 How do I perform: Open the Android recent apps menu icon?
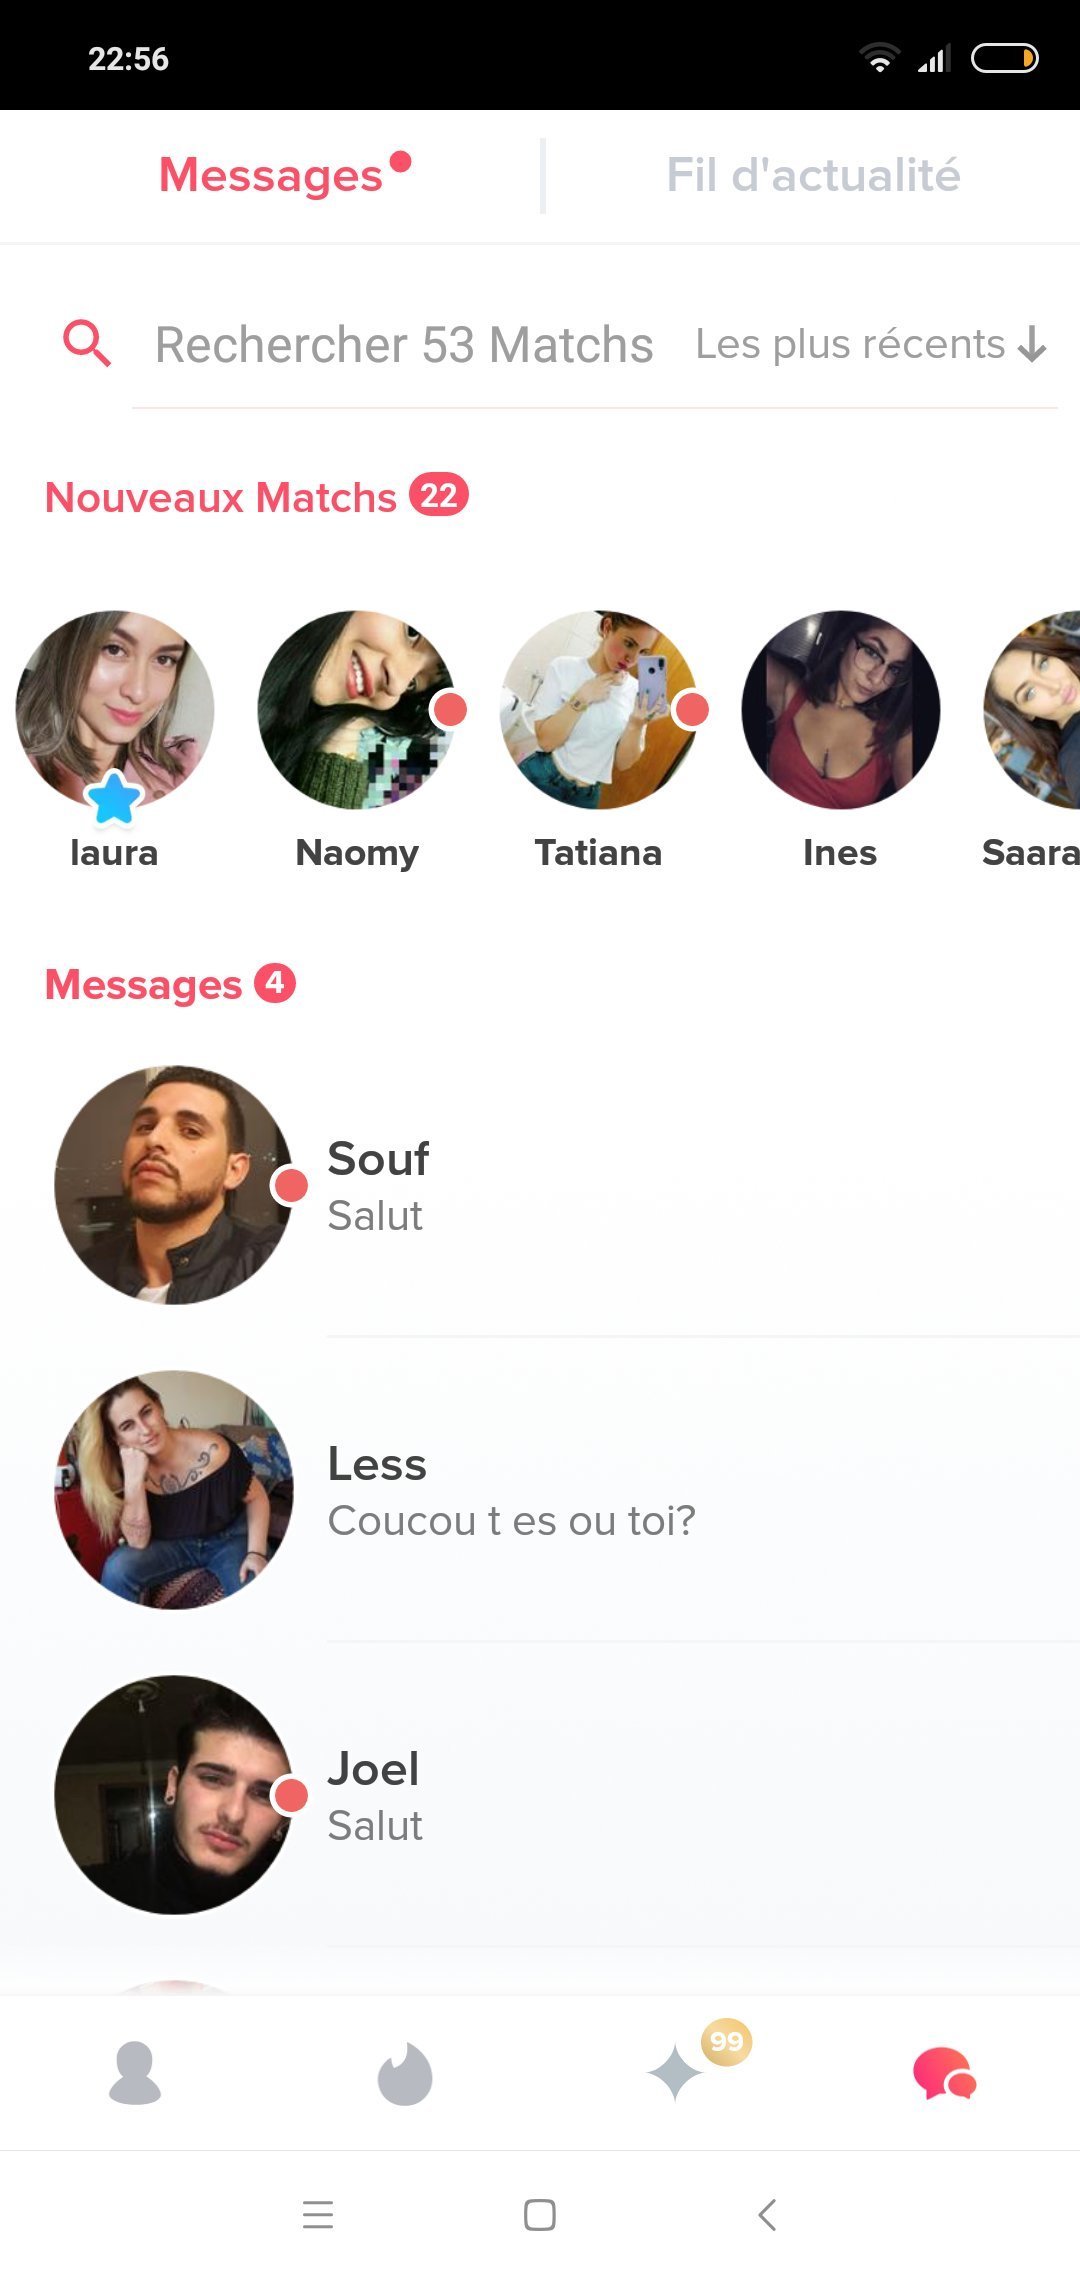click(318, 2215)
